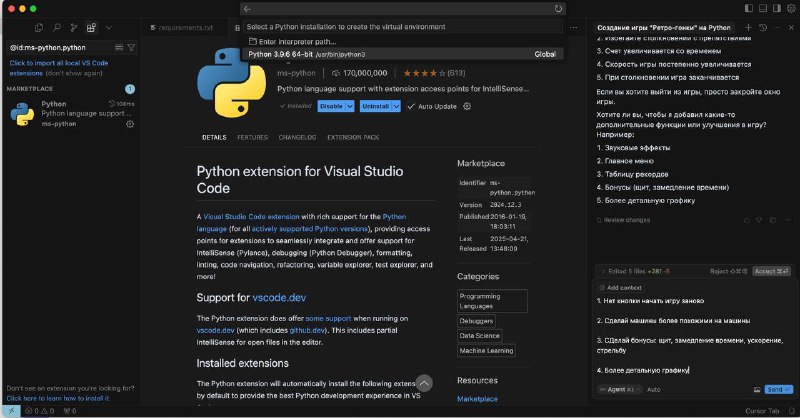Viewport: 800px width, 418px height.
Task: Open Cursor settings gear in title bar
Action: tap(791, 8)
